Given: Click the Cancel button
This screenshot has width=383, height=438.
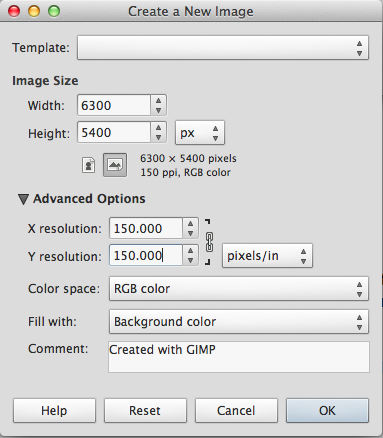Looking at the screenshot, I should click(236, 410).
